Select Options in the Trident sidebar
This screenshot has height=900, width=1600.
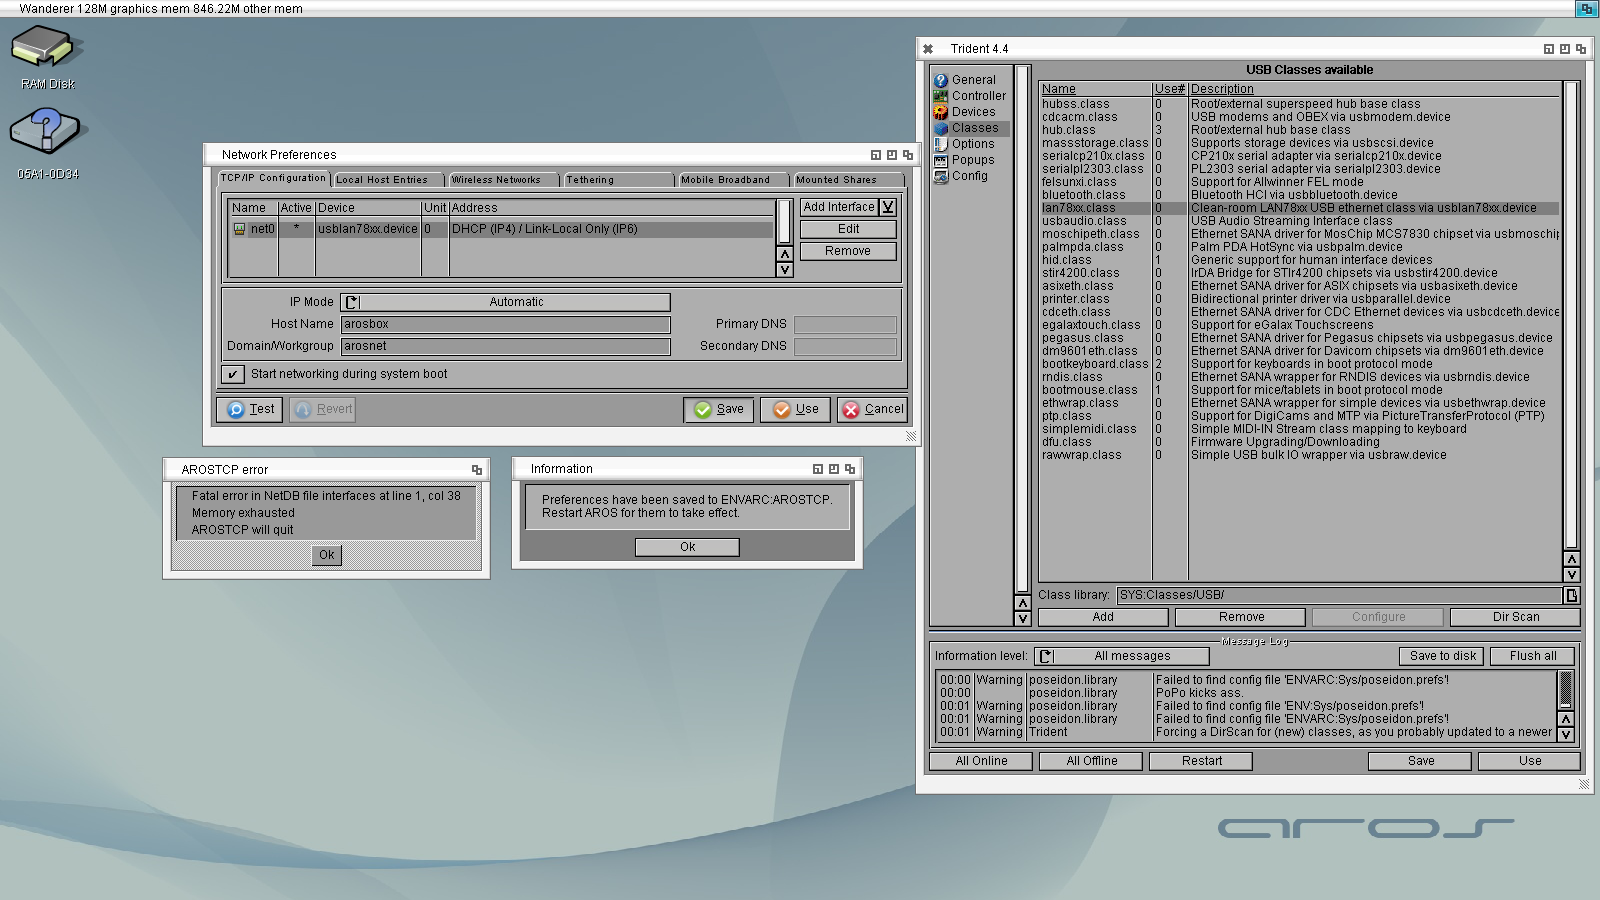[x=972, y=144]
